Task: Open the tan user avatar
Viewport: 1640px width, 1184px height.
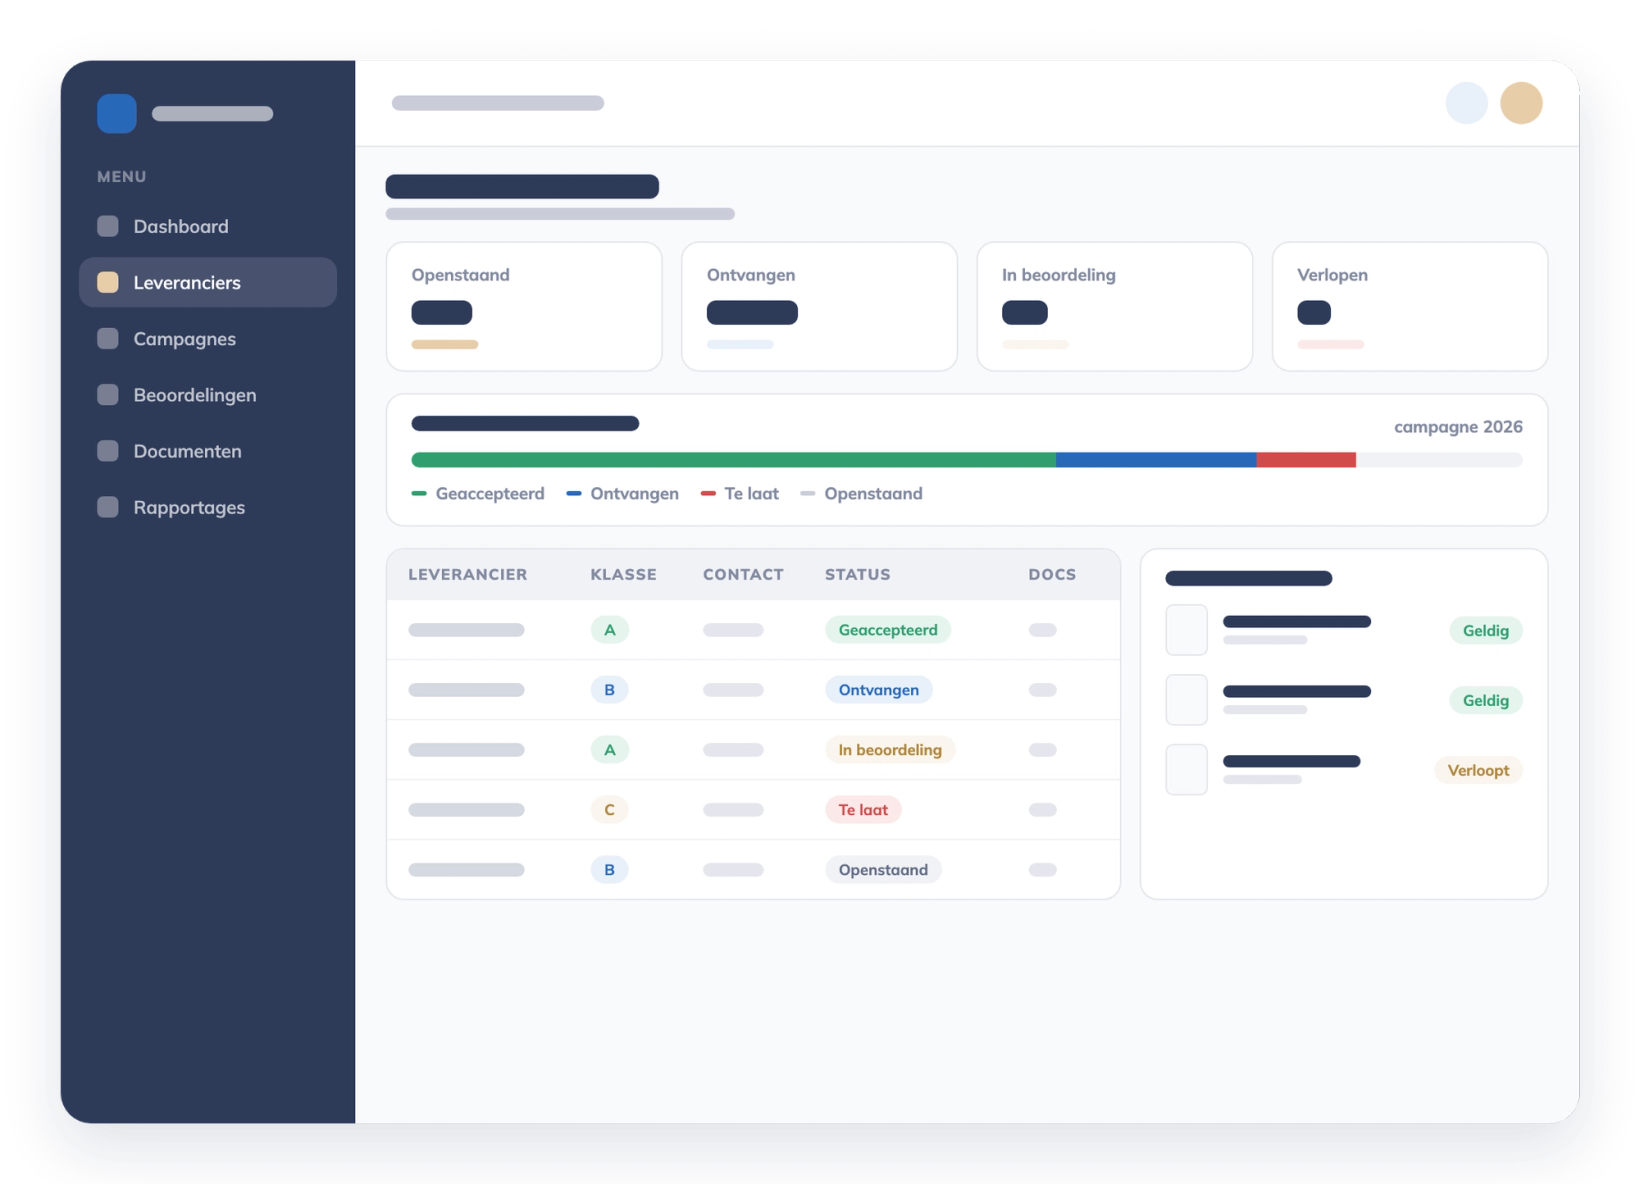Action: click(1521, 103)
